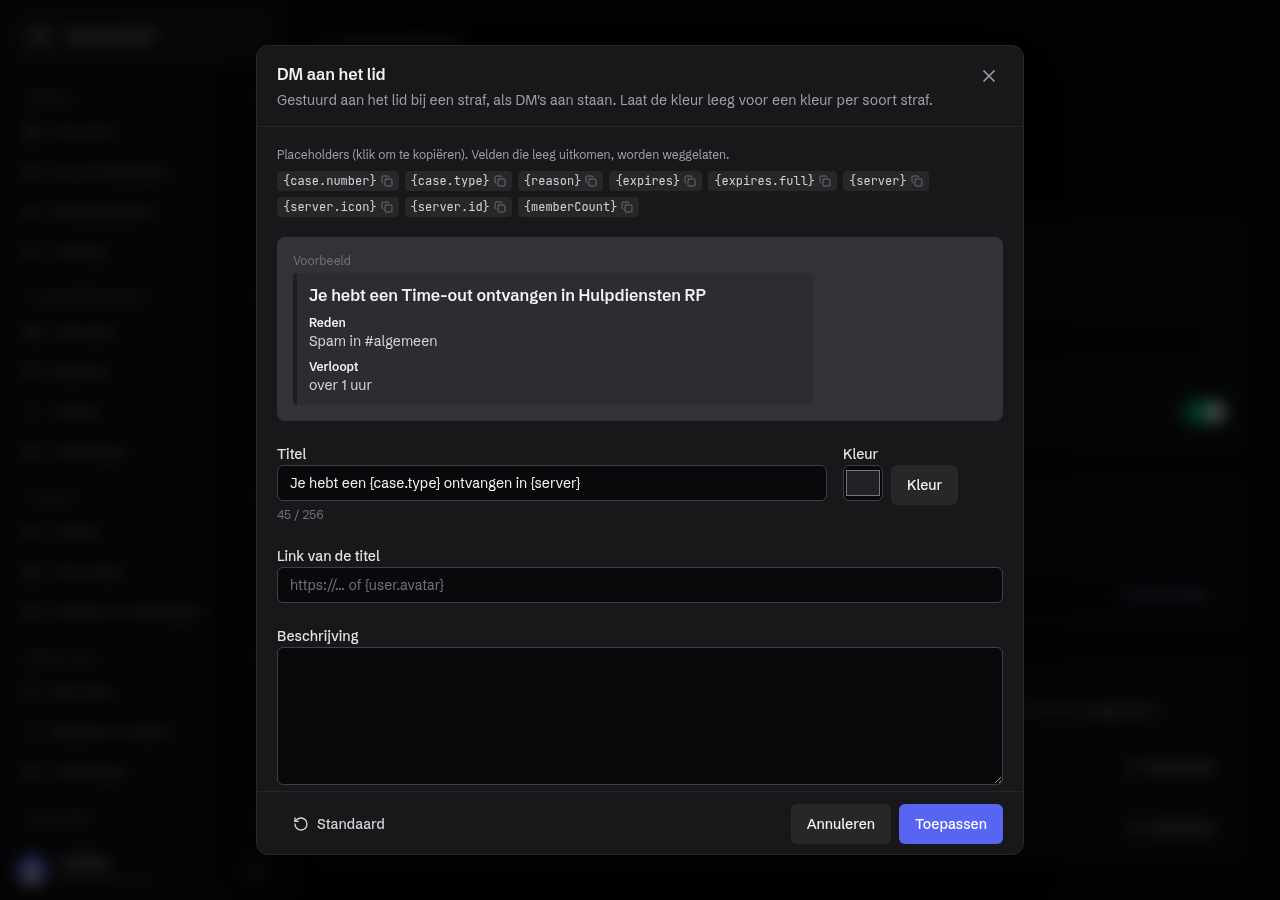Click into the 'Link van de titel' field
This screenshot has height=900, width=1280.
pyautogui.click(x=640, y=585)
